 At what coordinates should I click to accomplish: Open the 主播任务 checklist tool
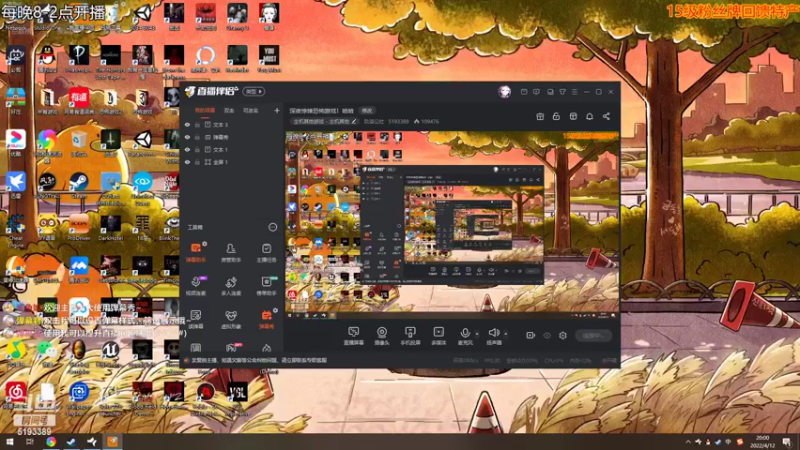point(266,252)
